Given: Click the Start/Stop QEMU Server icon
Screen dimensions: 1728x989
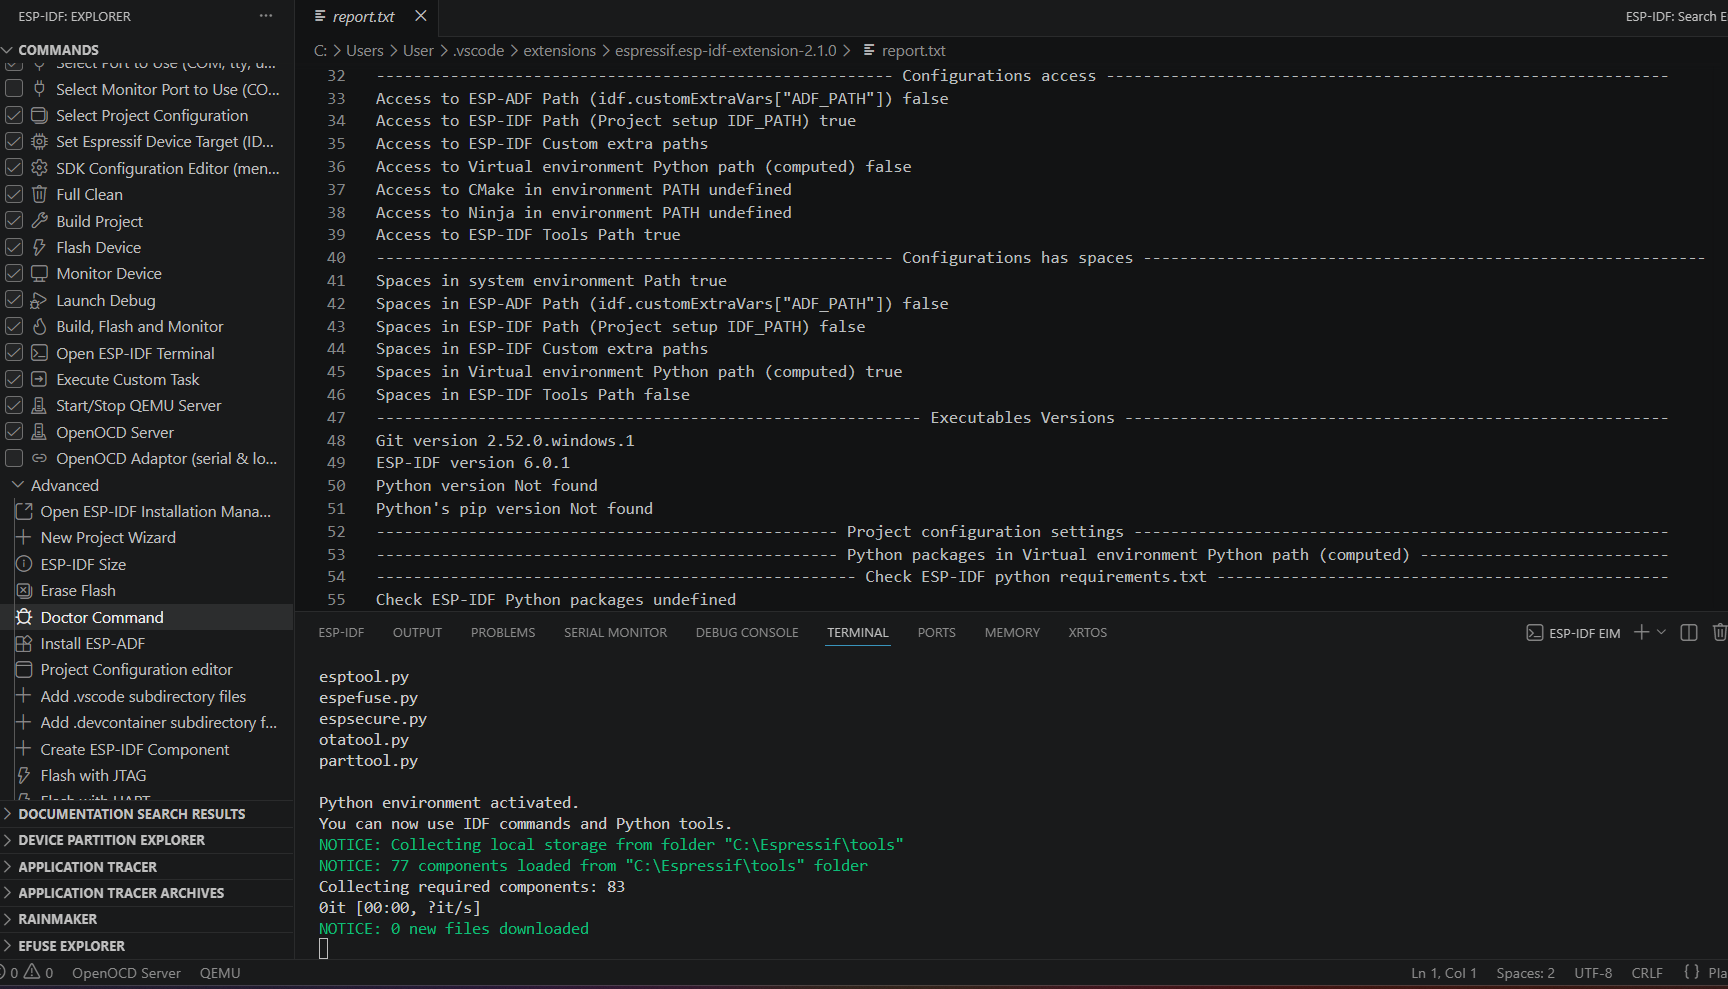Looking at the screenshot, I should (39, 405).
